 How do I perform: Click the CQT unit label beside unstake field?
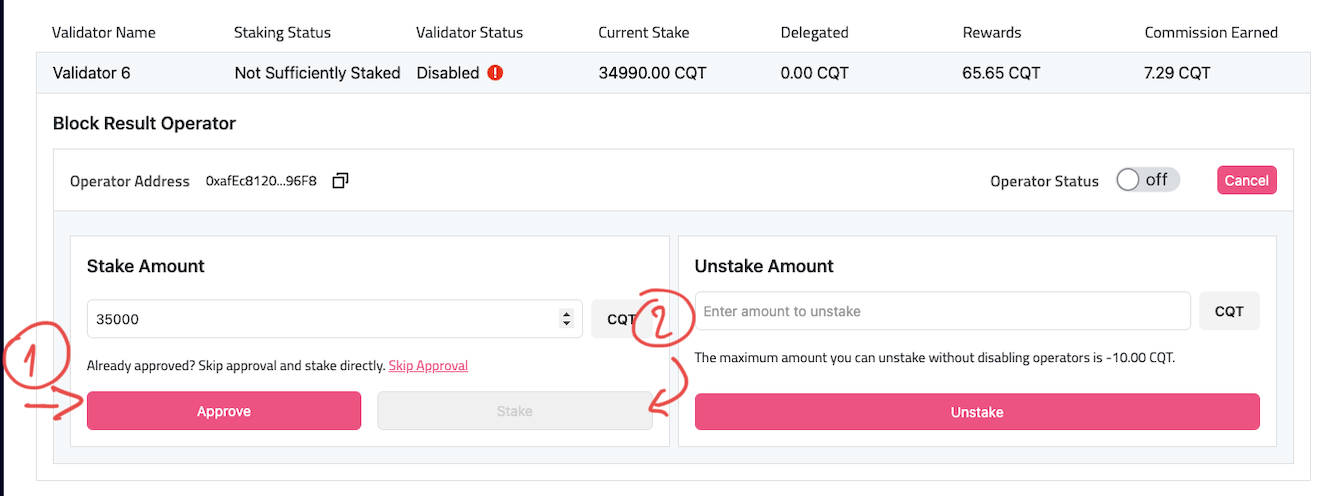tap(1229, 311)
